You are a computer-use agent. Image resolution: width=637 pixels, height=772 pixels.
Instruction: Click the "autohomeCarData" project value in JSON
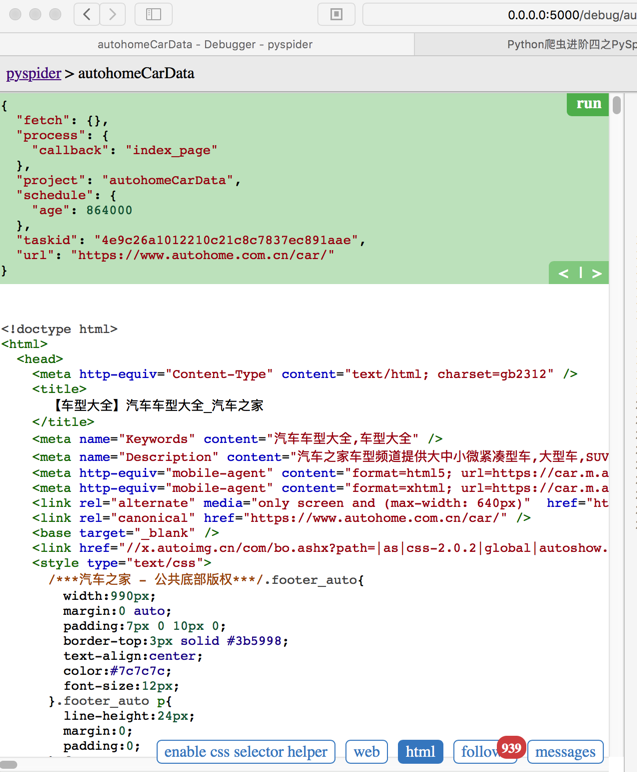pos(167,180)
